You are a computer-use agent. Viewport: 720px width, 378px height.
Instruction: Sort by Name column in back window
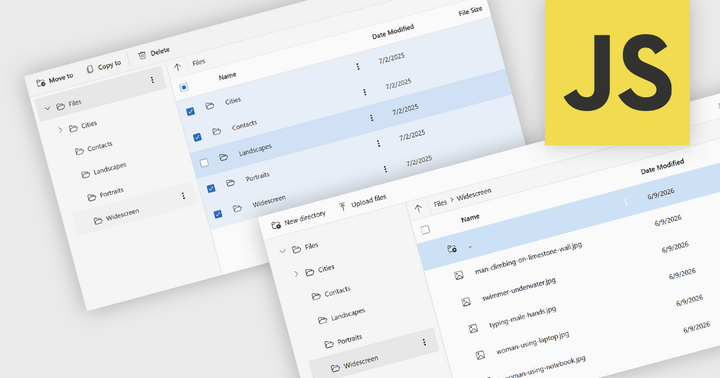pyautogui.click(x=227, y=76)
